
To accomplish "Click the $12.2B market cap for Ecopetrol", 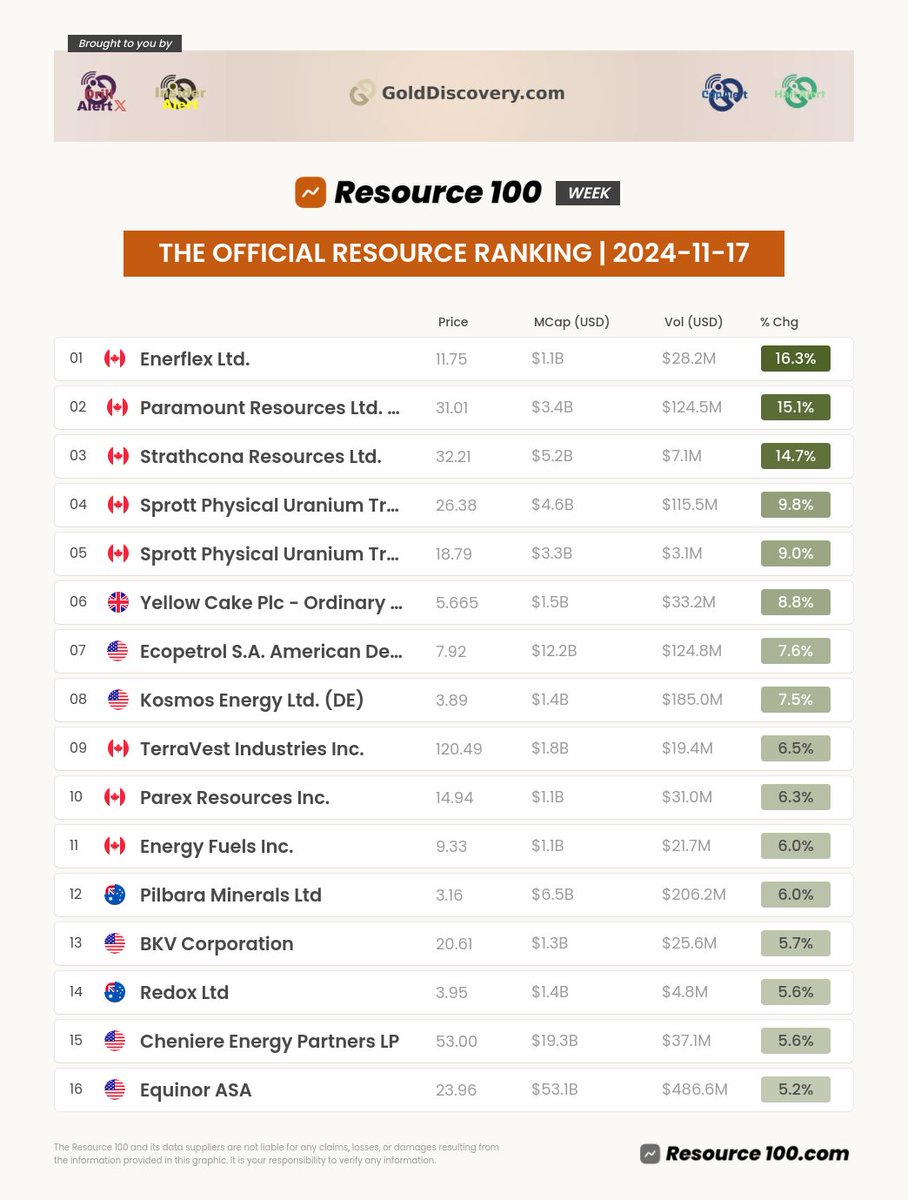I will pos(554,651).
